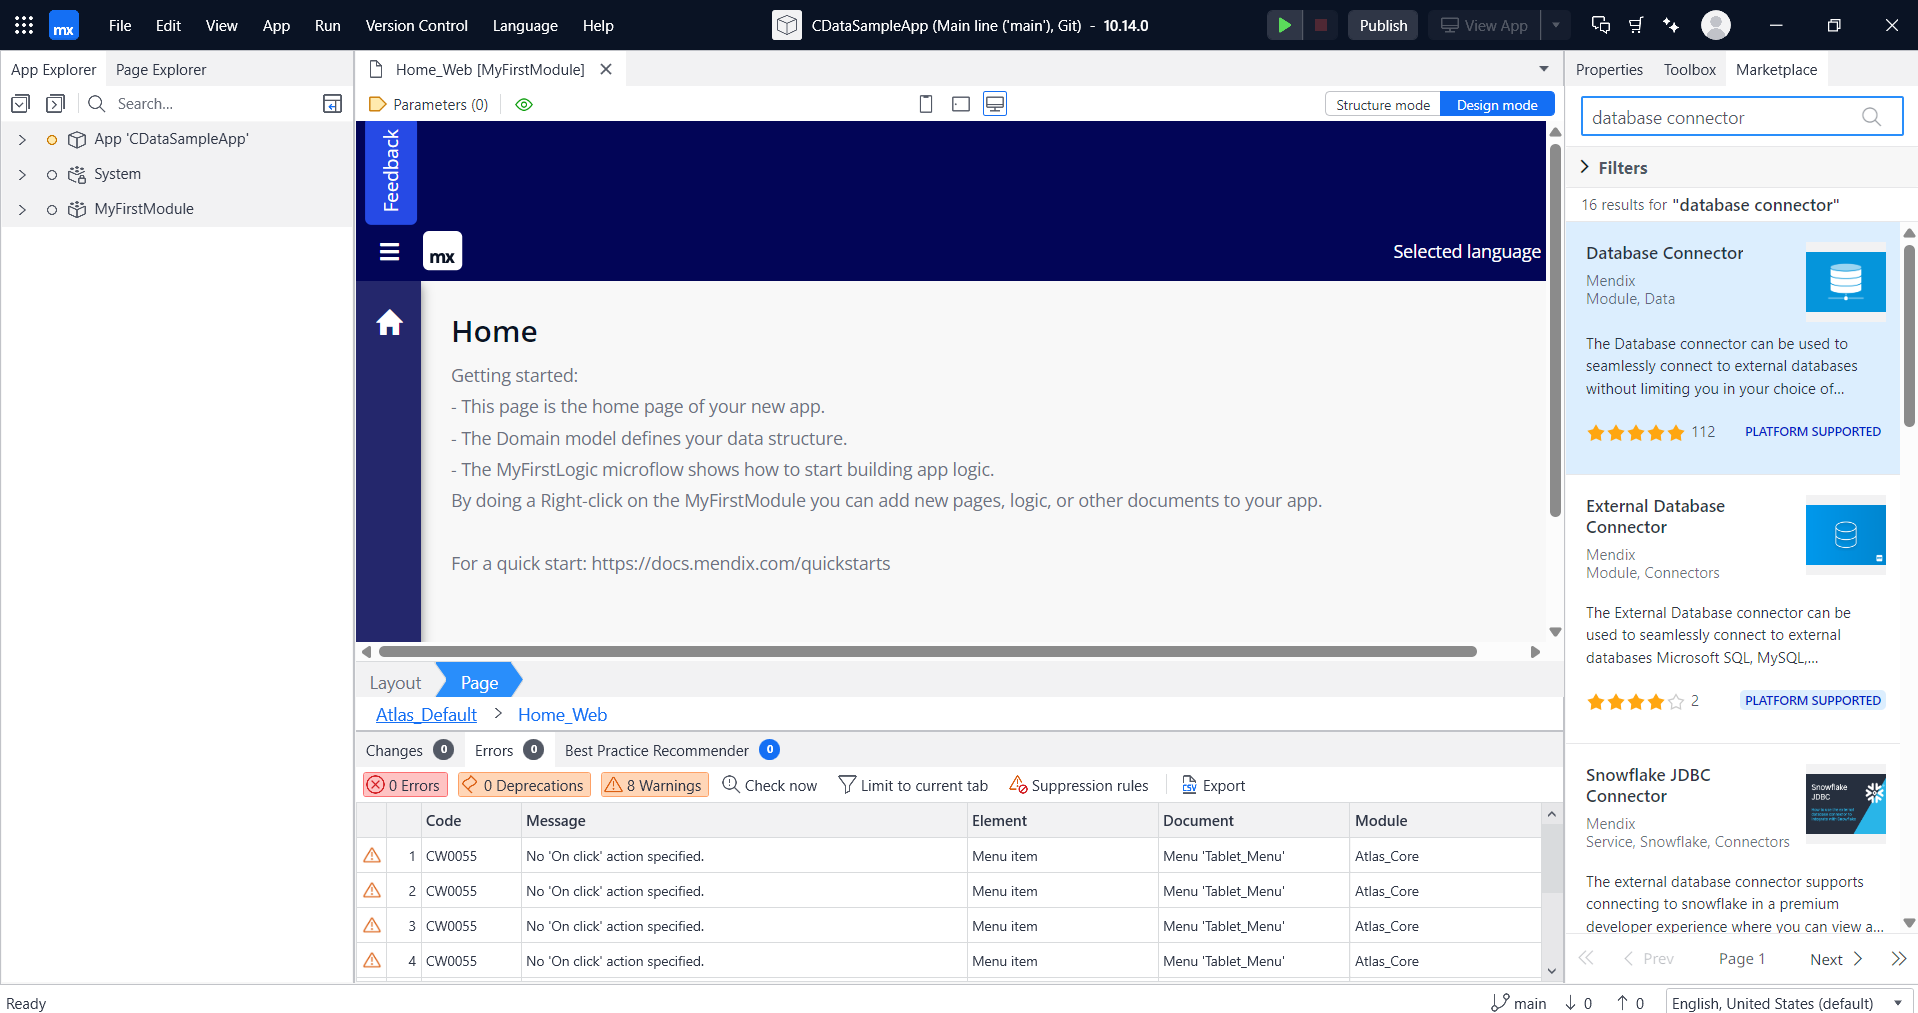Click the user profile avatar icon
The height and width of the screenshot is (1013, 1918).
pos(1716,25)
